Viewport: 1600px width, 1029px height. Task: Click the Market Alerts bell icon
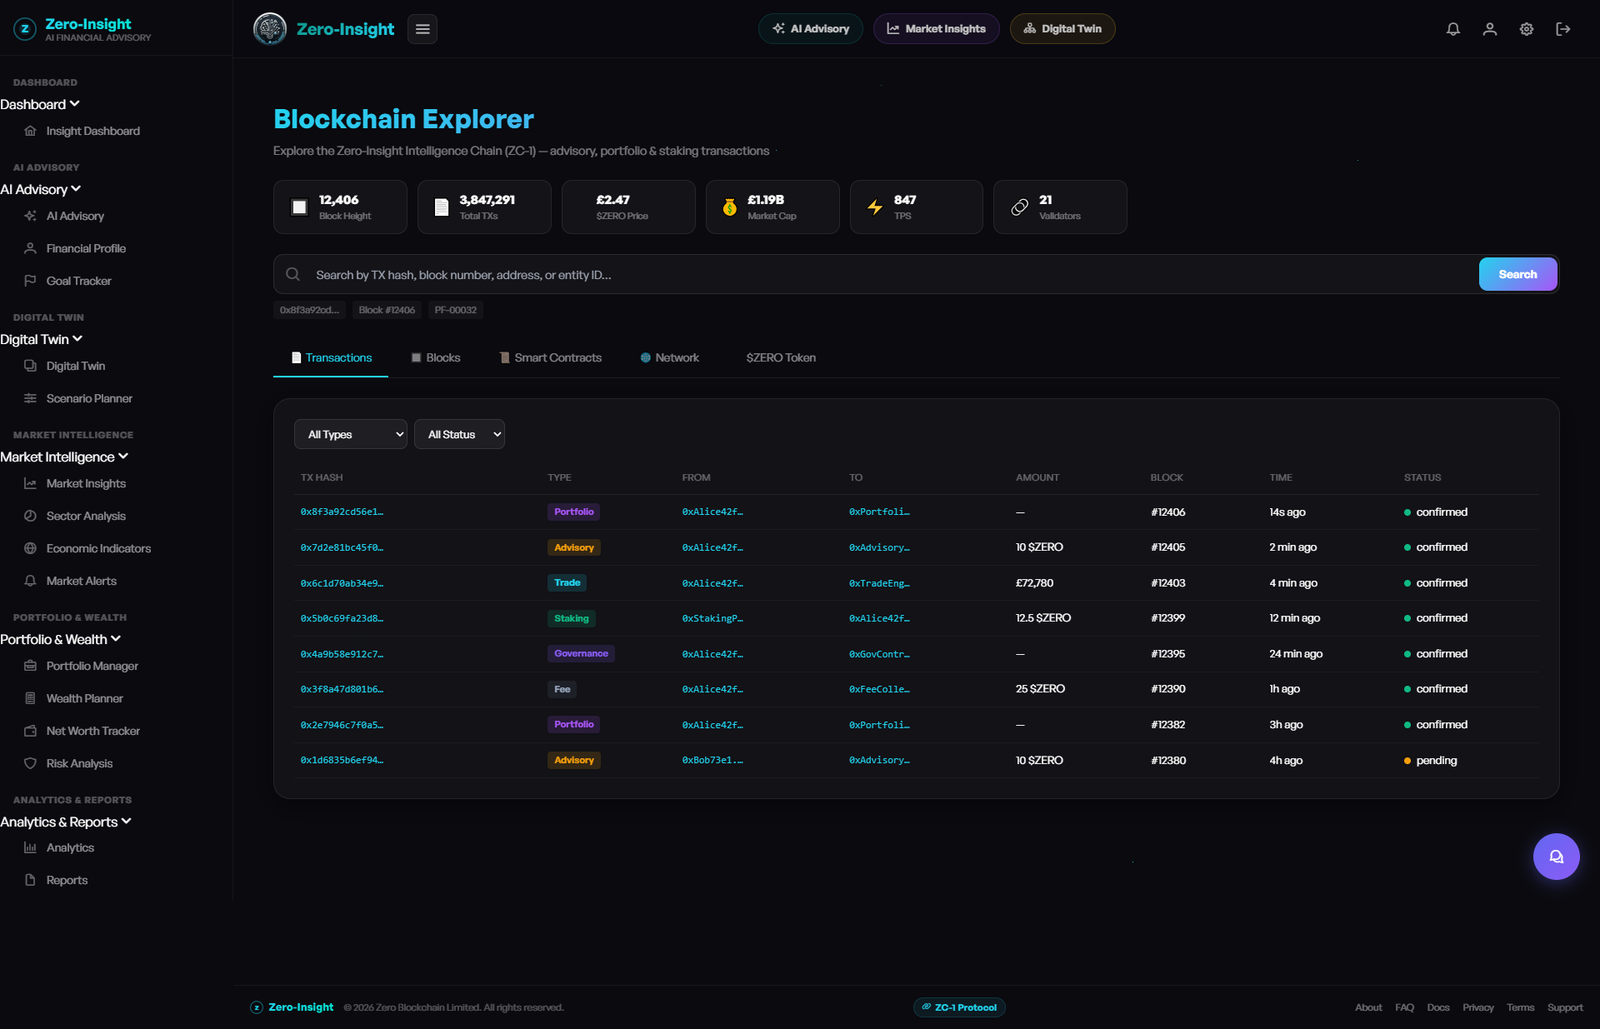click(30, 581)
